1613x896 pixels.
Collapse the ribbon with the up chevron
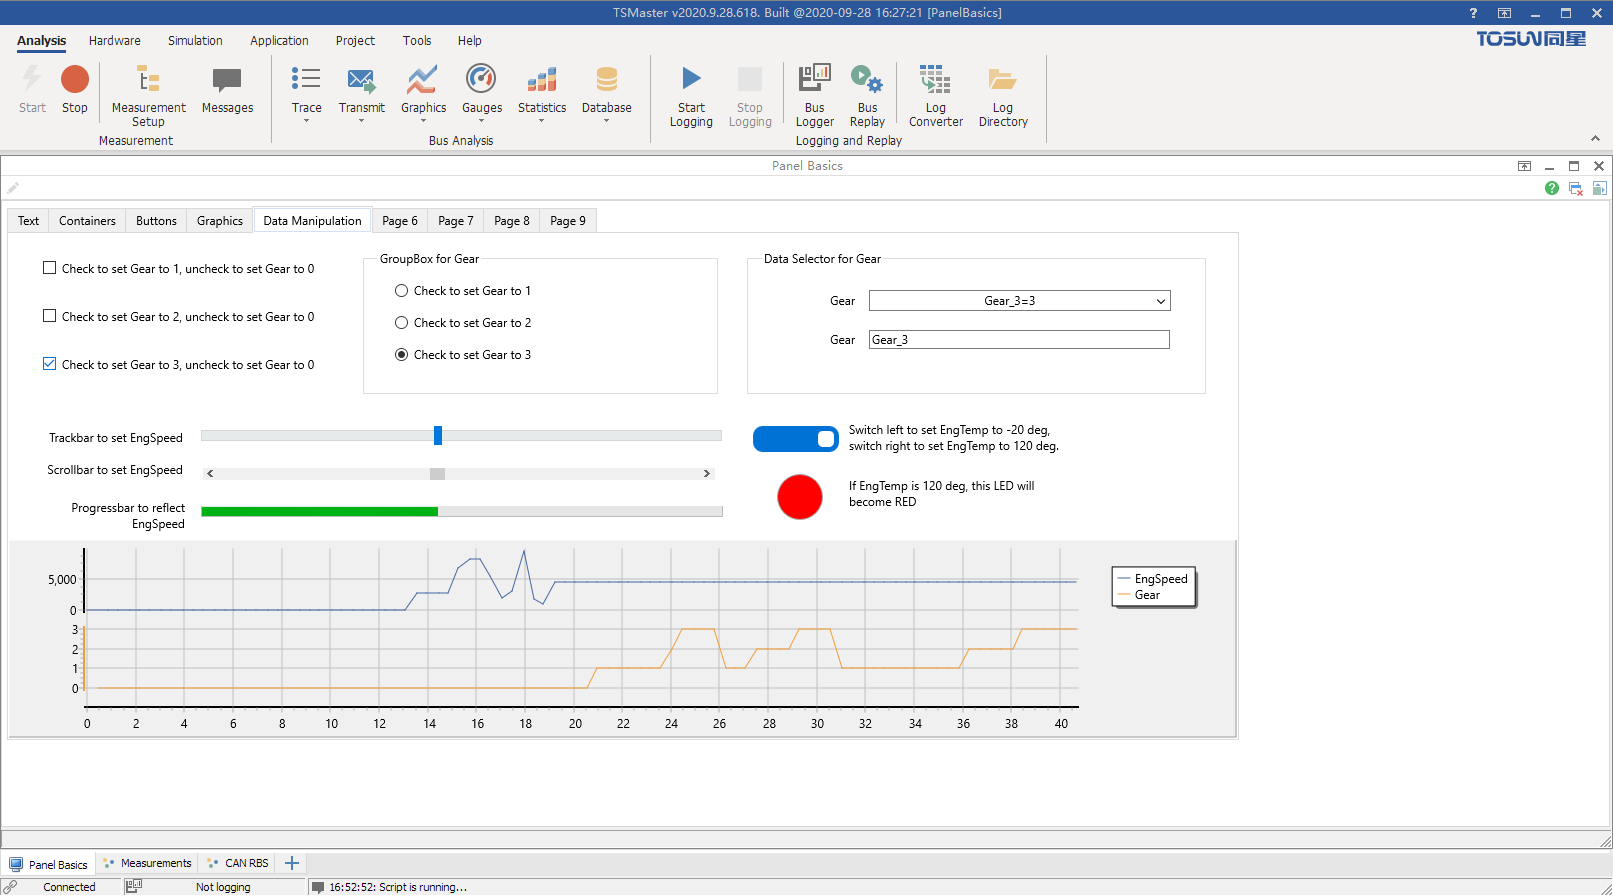[1595, 139]
